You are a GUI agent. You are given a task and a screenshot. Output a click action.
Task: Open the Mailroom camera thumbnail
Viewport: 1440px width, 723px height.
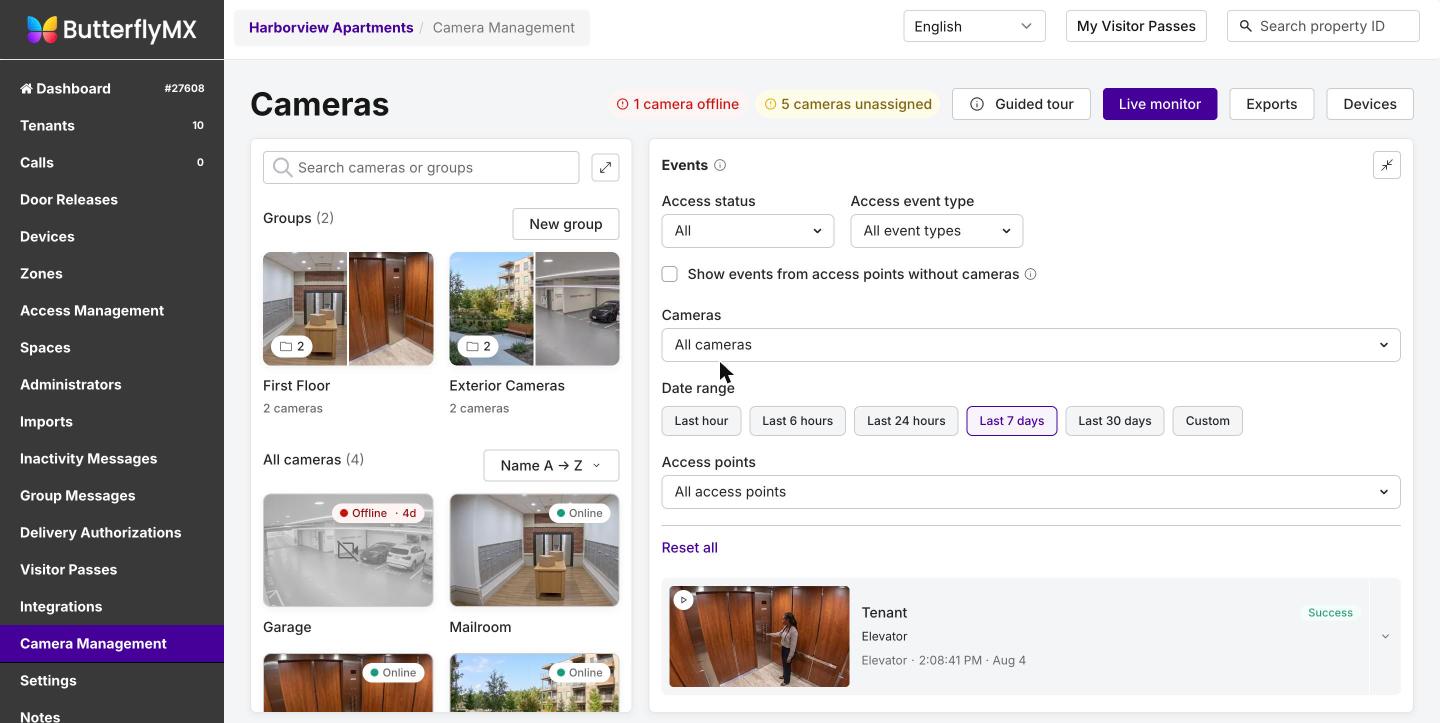(535, 550)
